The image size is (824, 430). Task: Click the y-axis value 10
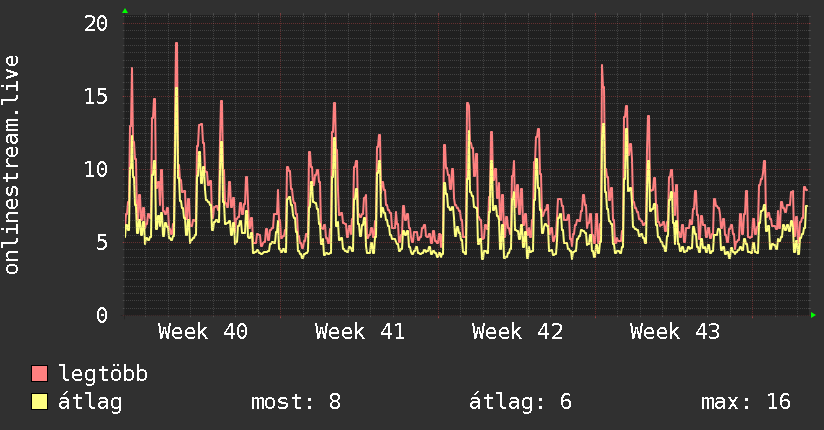point(96,169)
